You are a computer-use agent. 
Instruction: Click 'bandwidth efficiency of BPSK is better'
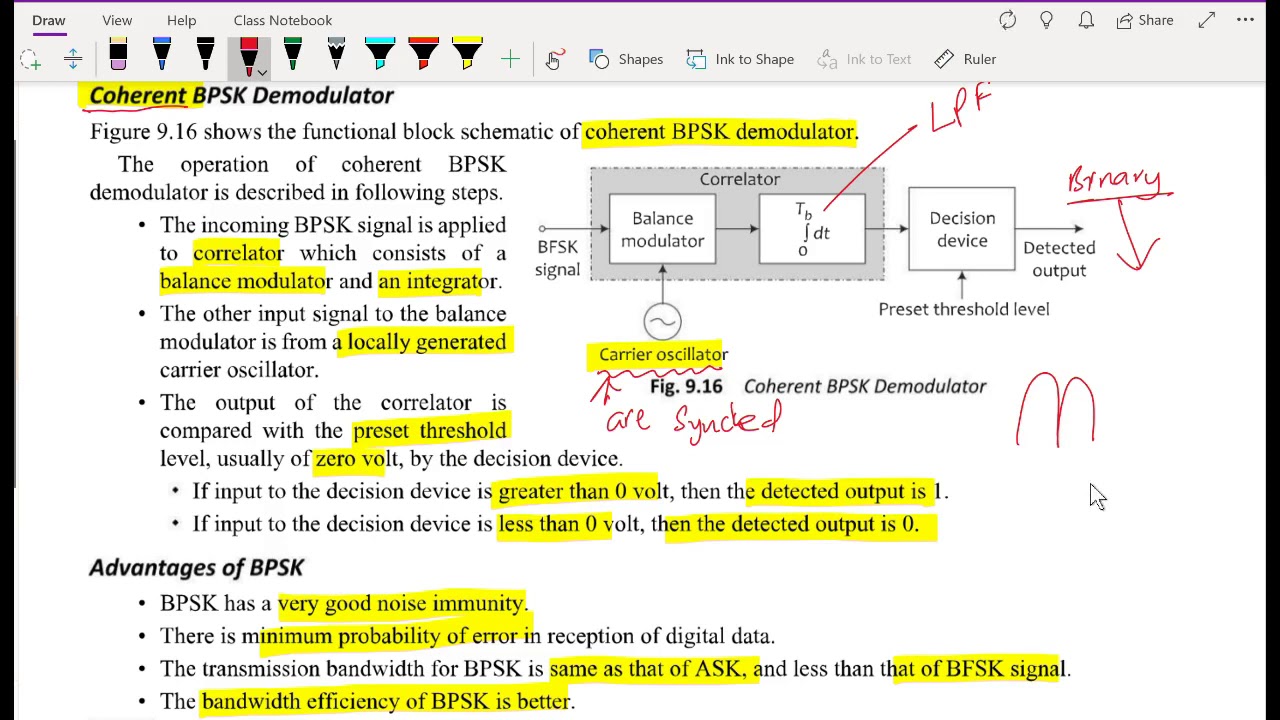point(386,701)
